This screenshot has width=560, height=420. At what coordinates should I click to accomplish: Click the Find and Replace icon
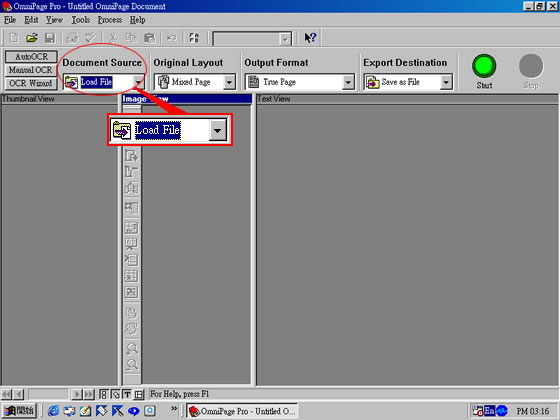[194, 38]
